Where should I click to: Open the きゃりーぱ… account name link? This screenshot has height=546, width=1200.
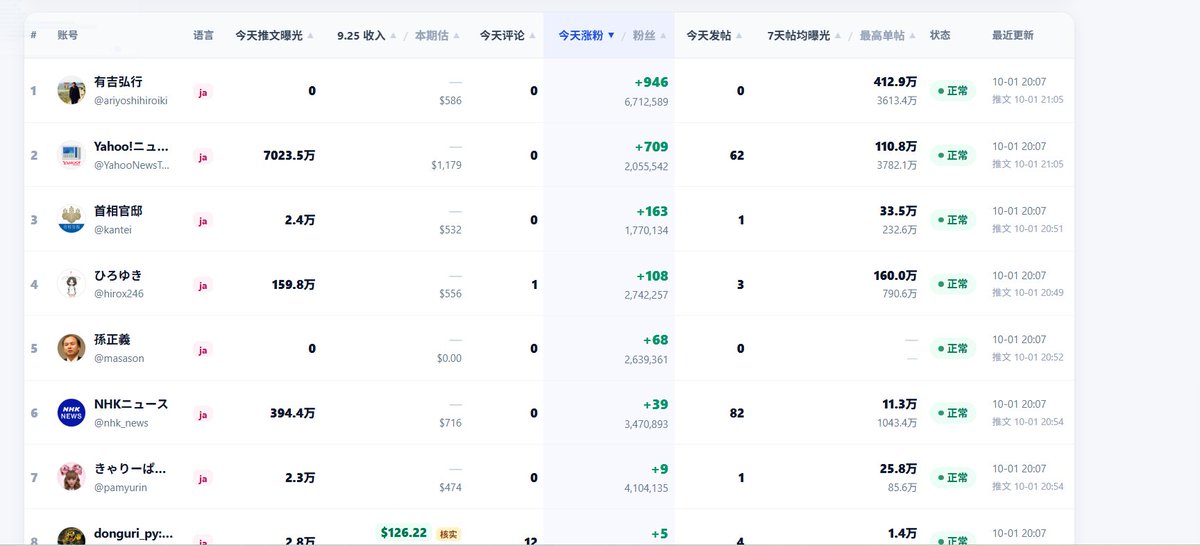point(130,468)
